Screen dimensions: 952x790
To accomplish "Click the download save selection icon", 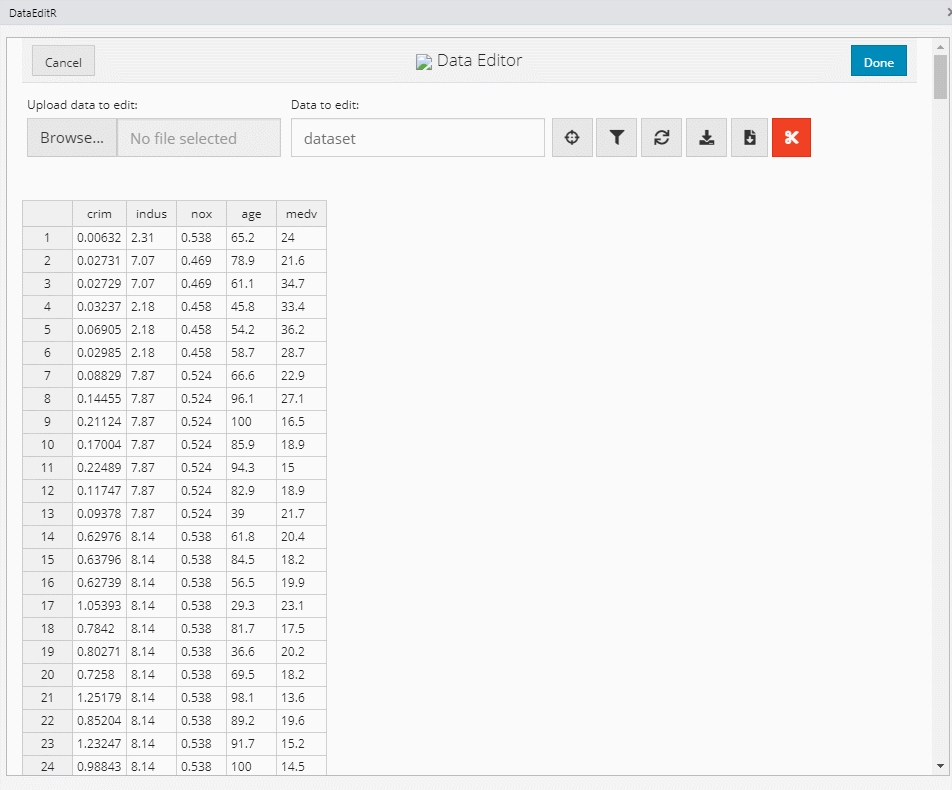I will [706, 138].
